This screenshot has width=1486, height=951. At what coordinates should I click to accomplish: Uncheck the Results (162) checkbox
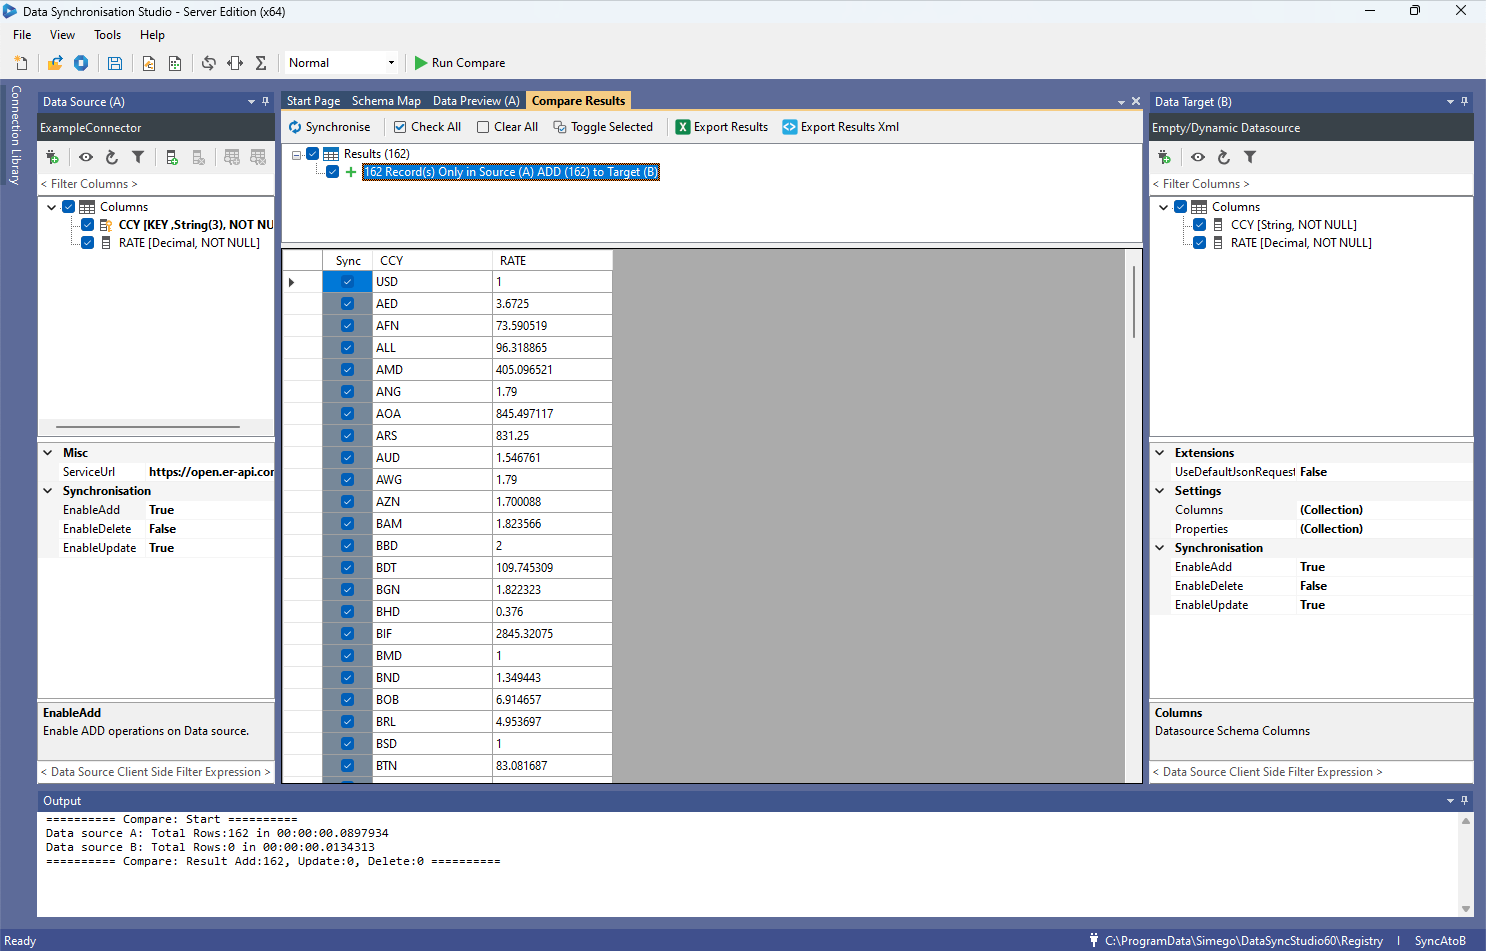pos(313,153)
